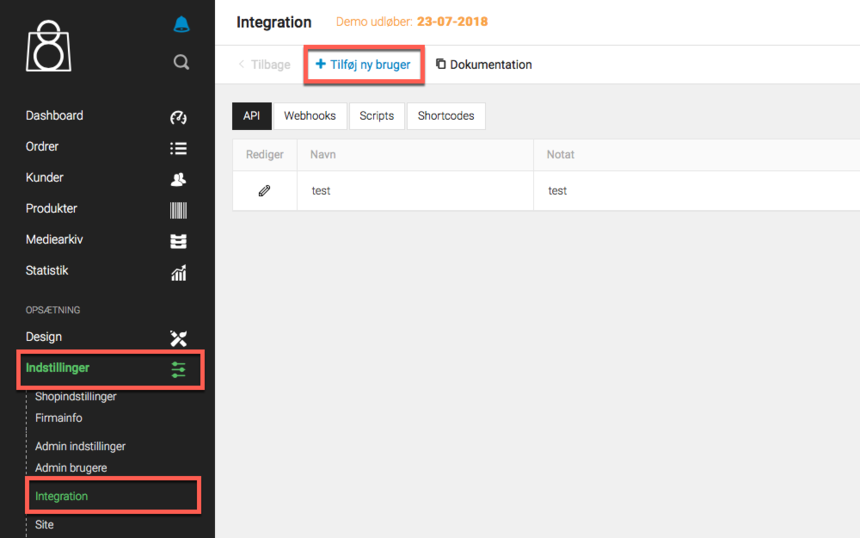The width and height of the screenshot is (860, 538).
Task: Click the Statistik chart icon
Action: coord(178,272)
